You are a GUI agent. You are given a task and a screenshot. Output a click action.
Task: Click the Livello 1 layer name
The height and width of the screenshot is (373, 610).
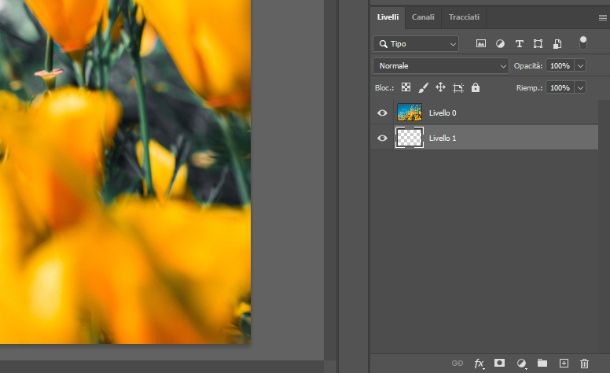point(442,138)
